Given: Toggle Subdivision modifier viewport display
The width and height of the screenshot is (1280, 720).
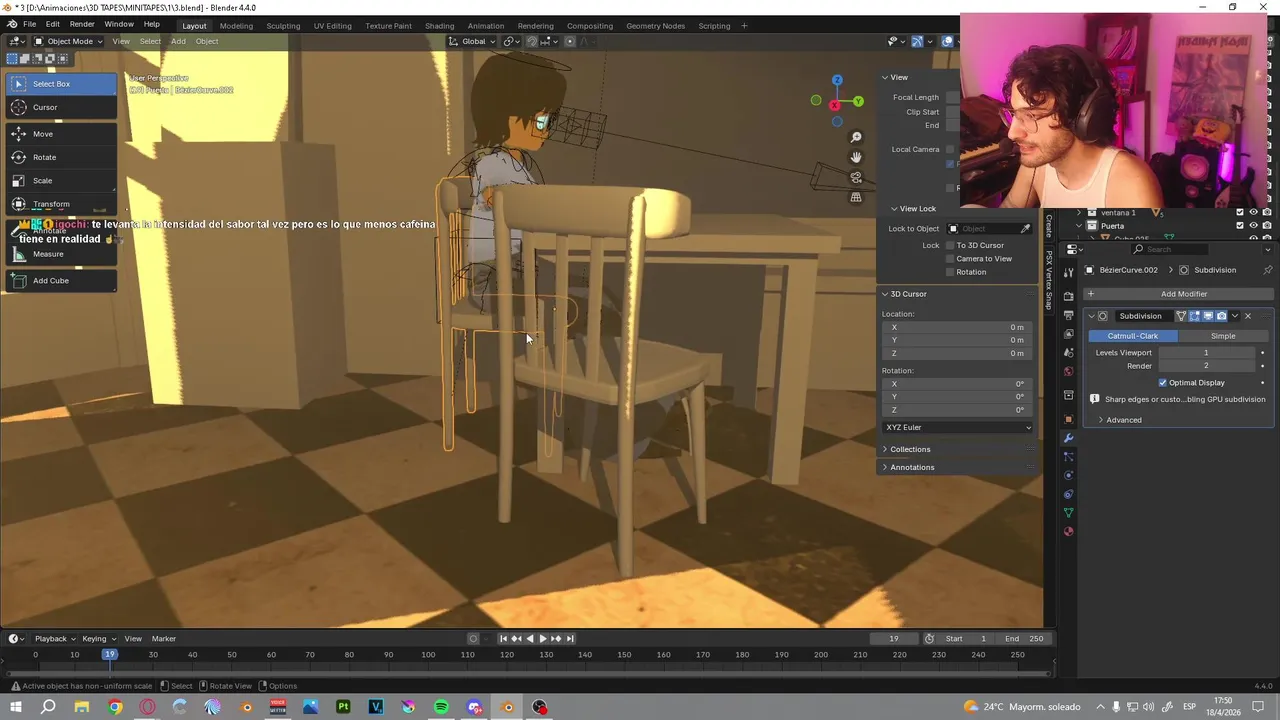Looking at the screenshot, I should (1207, 316).
